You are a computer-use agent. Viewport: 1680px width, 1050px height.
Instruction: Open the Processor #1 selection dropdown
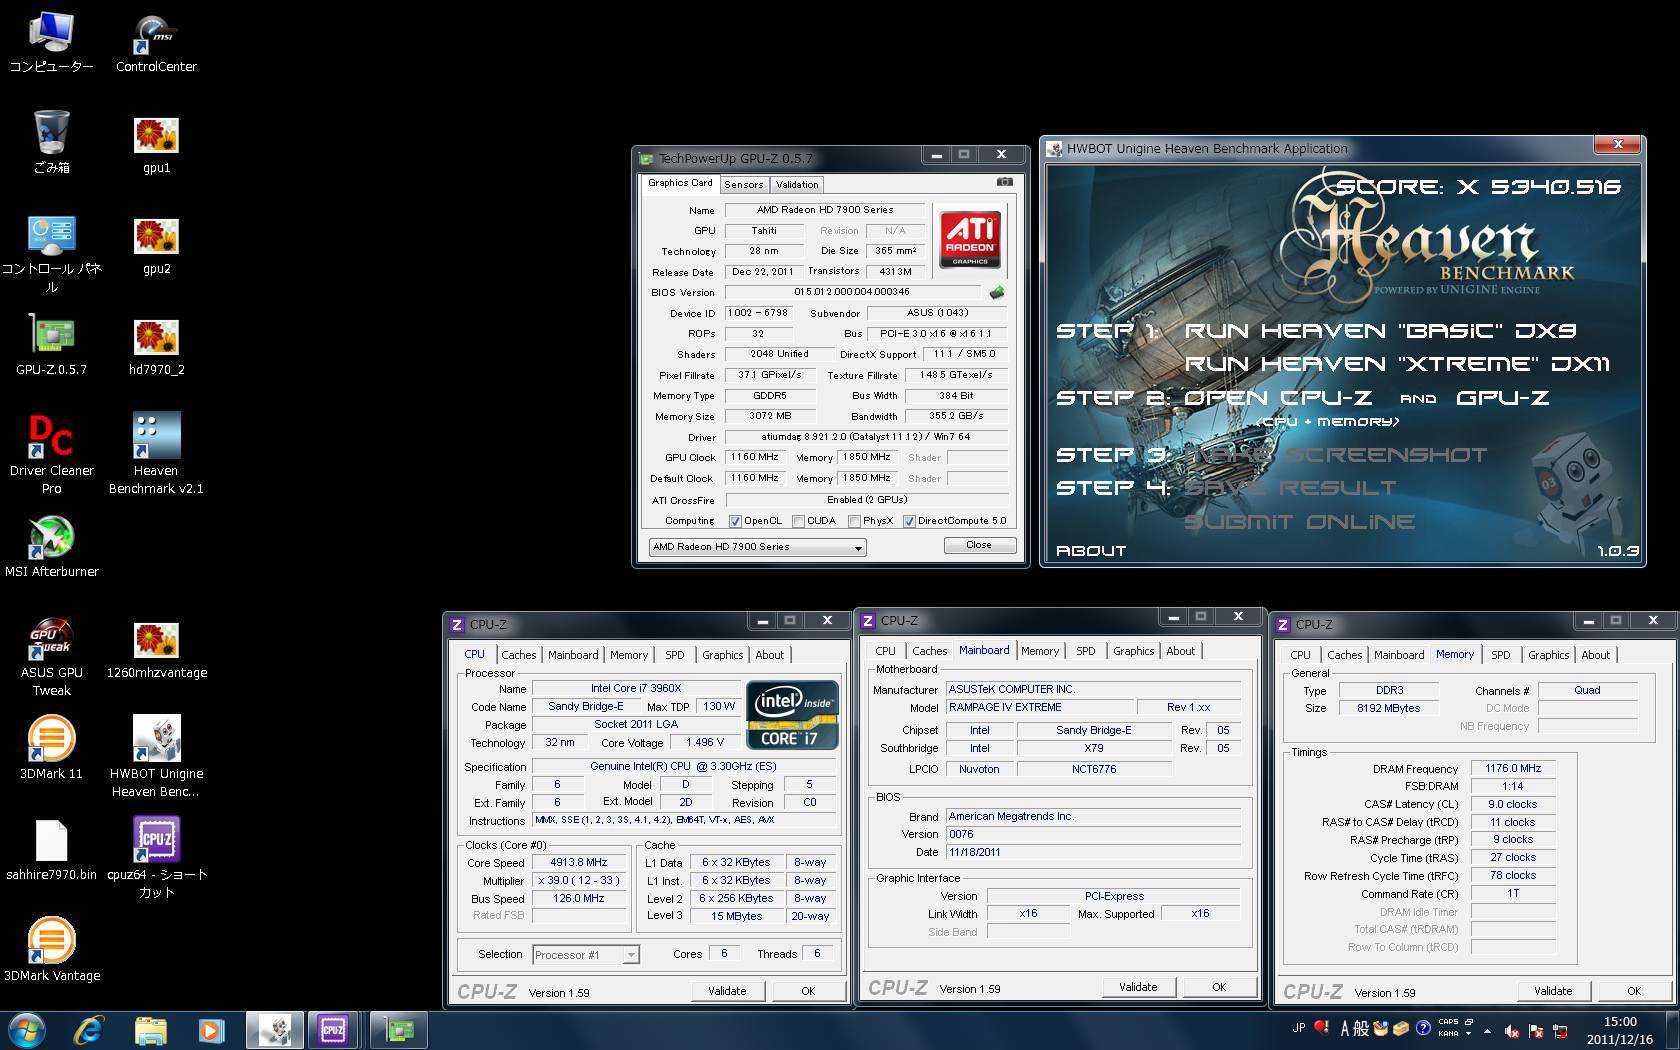[x=585, y=955]
